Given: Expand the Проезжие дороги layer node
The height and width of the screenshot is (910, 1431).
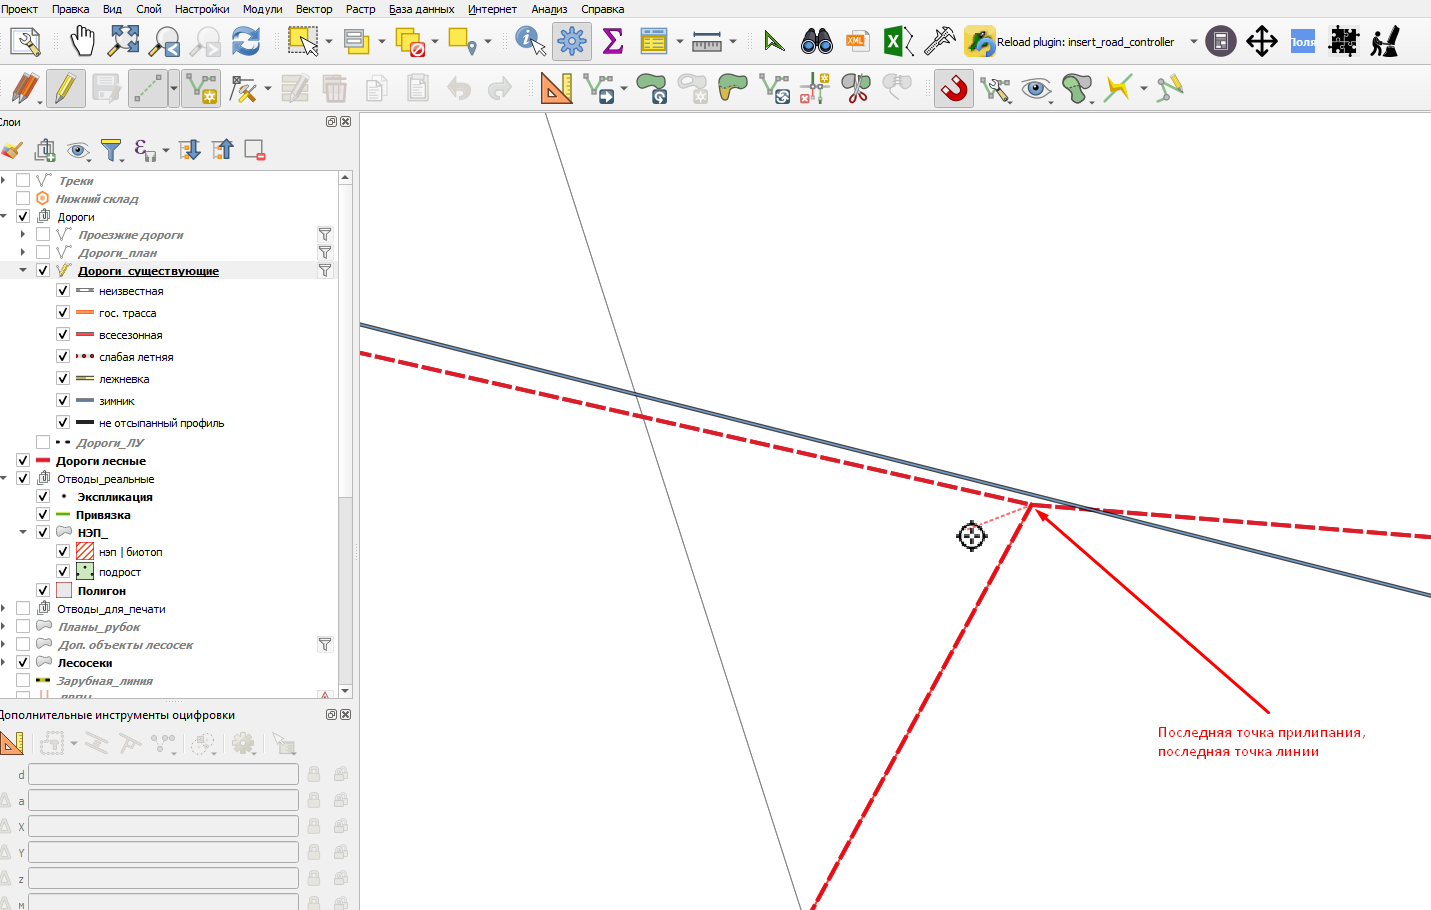Looking at the screenshot, I should tap(23, 234).
